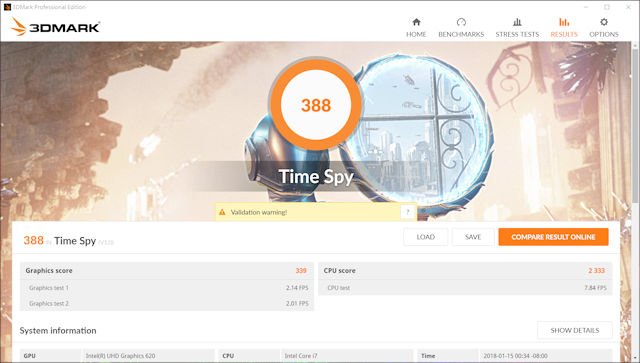This screenshot has width=640, height=363.
Task: Open the Options gear icon
Action: tap(604, 22)
